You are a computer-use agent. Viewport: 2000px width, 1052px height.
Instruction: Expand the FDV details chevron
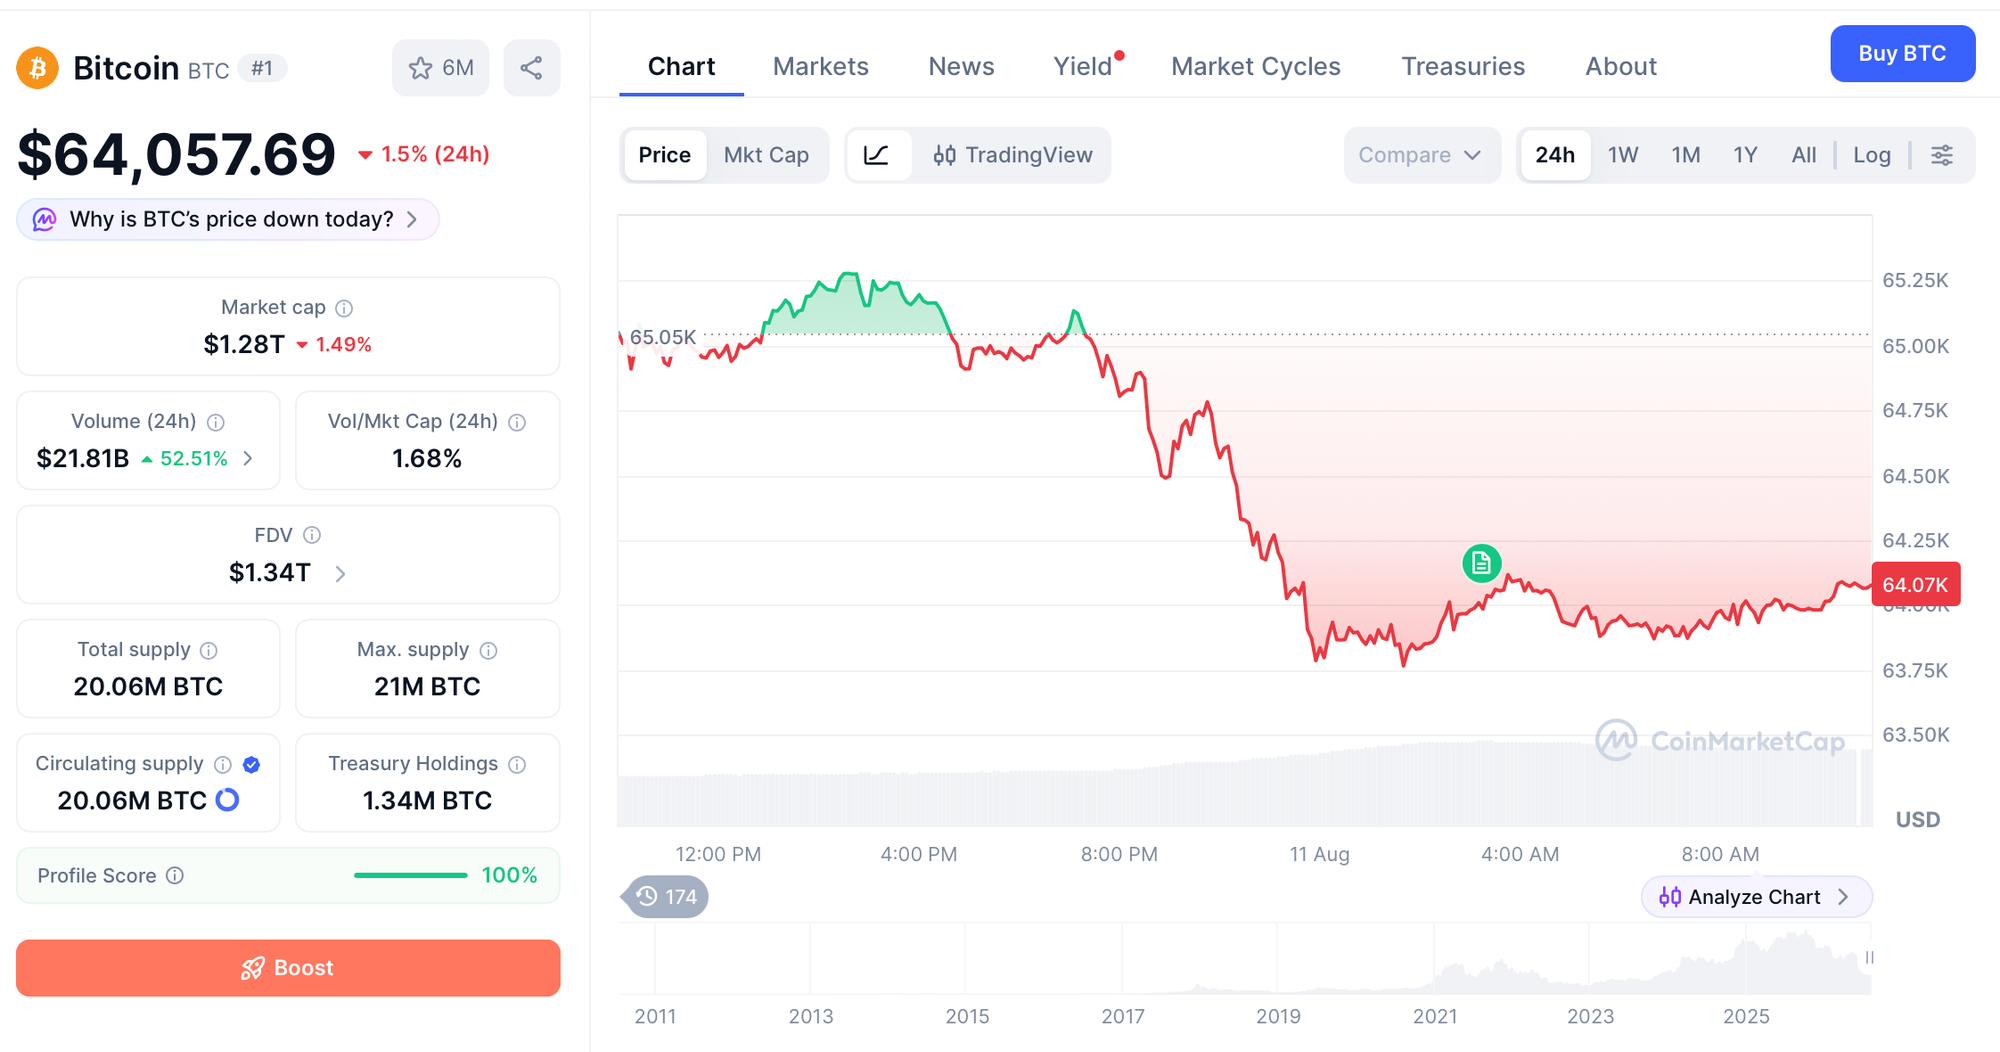340,574
